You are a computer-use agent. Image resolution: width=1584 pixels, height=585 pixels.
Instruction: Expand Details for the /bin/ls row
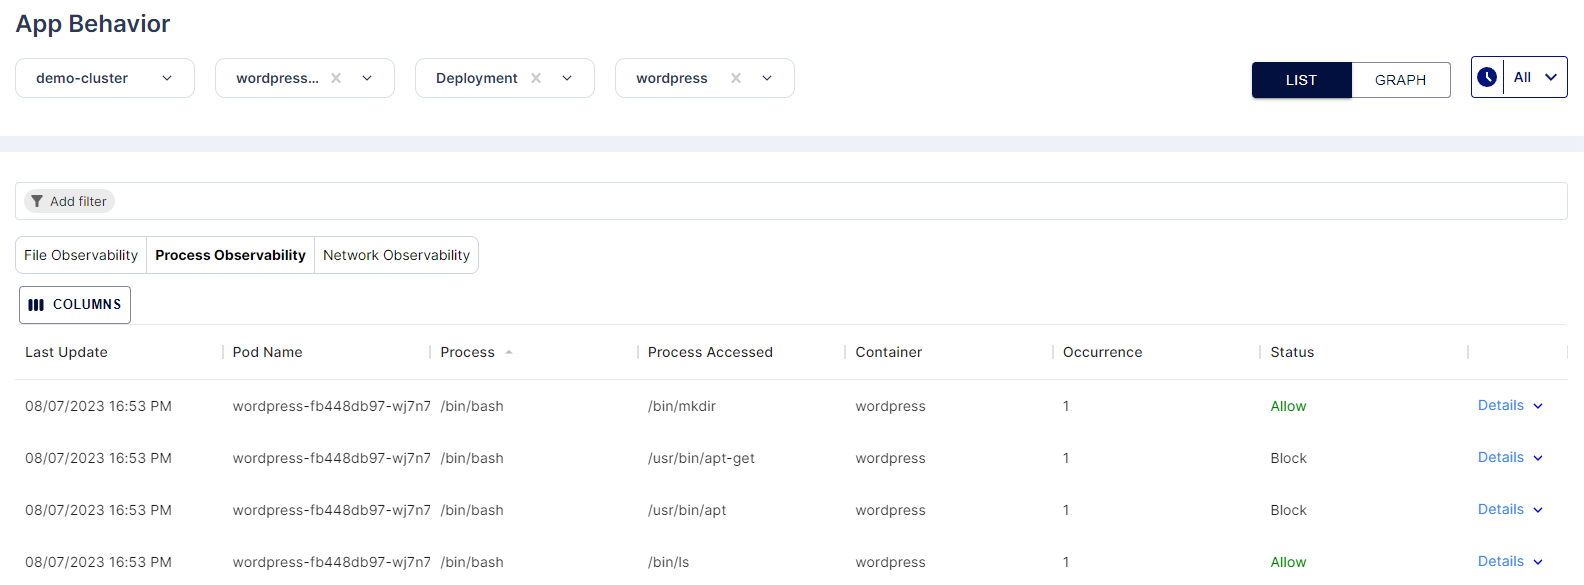[x=1510, y=561]
